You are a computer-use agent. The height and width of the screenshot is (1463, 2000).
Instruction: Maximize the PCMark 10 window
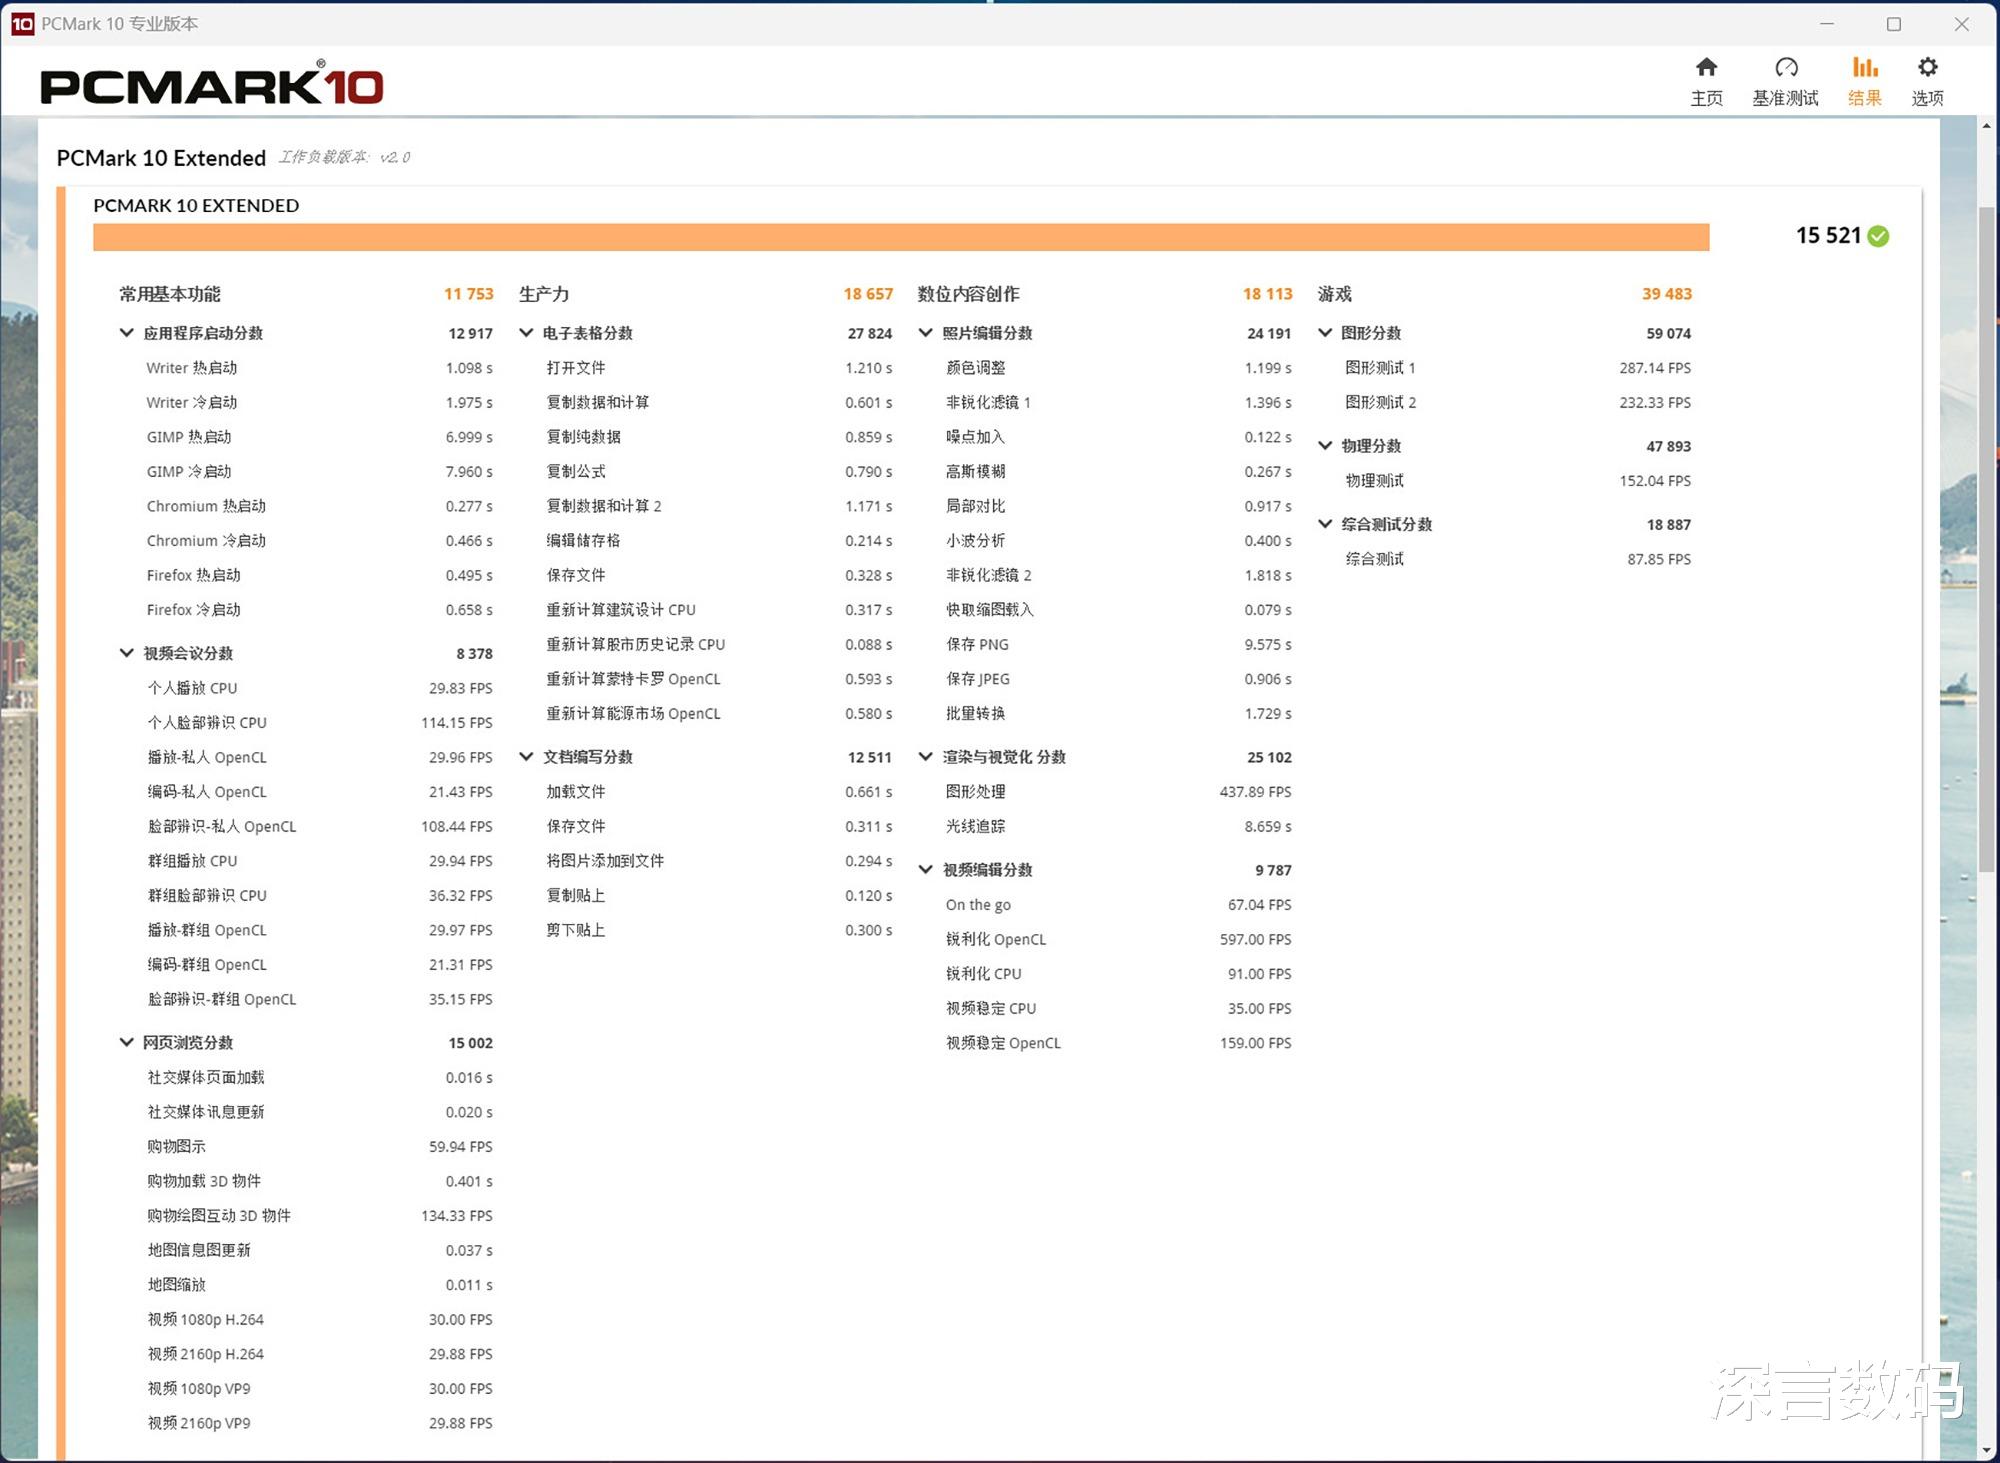coord(1894,24)
